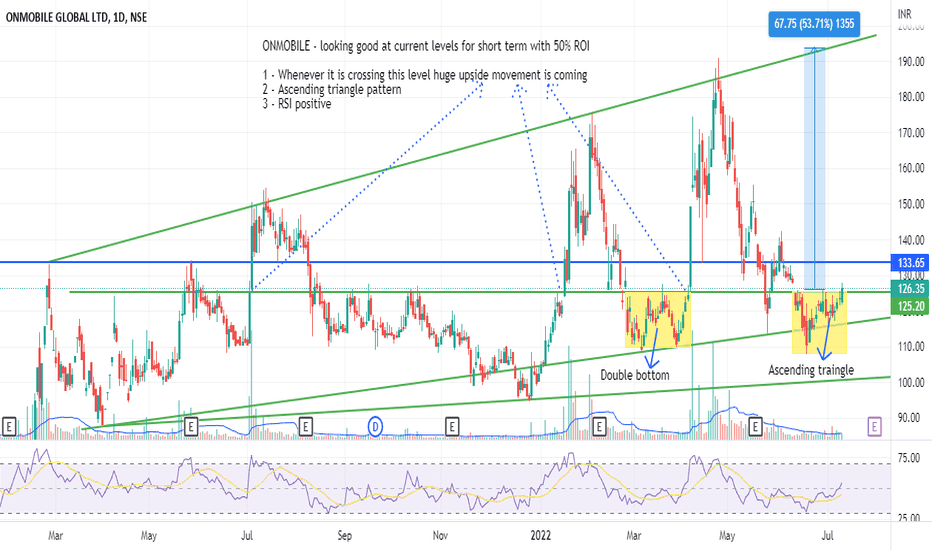The image size is (932, 550).
Task: Click the INR currency label
Action: (905, 14)
